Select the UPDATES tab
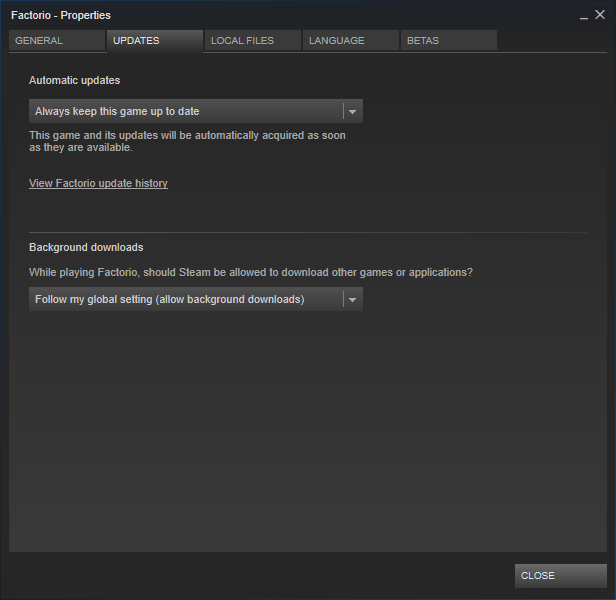 pos(155,40)
